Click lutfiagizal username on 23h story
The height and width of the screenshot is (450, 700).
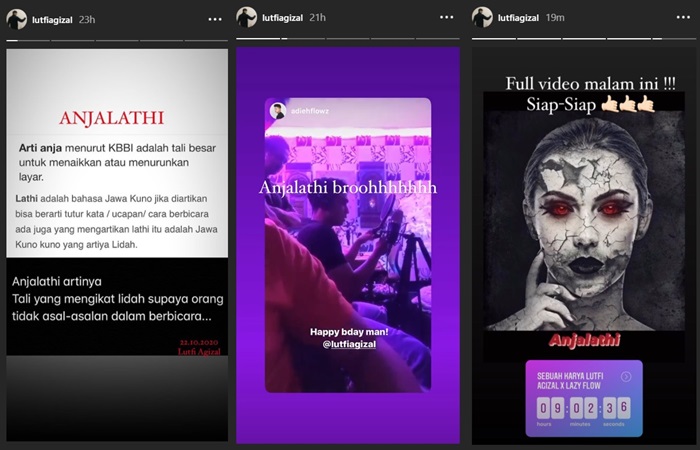[x=52, y=20]
